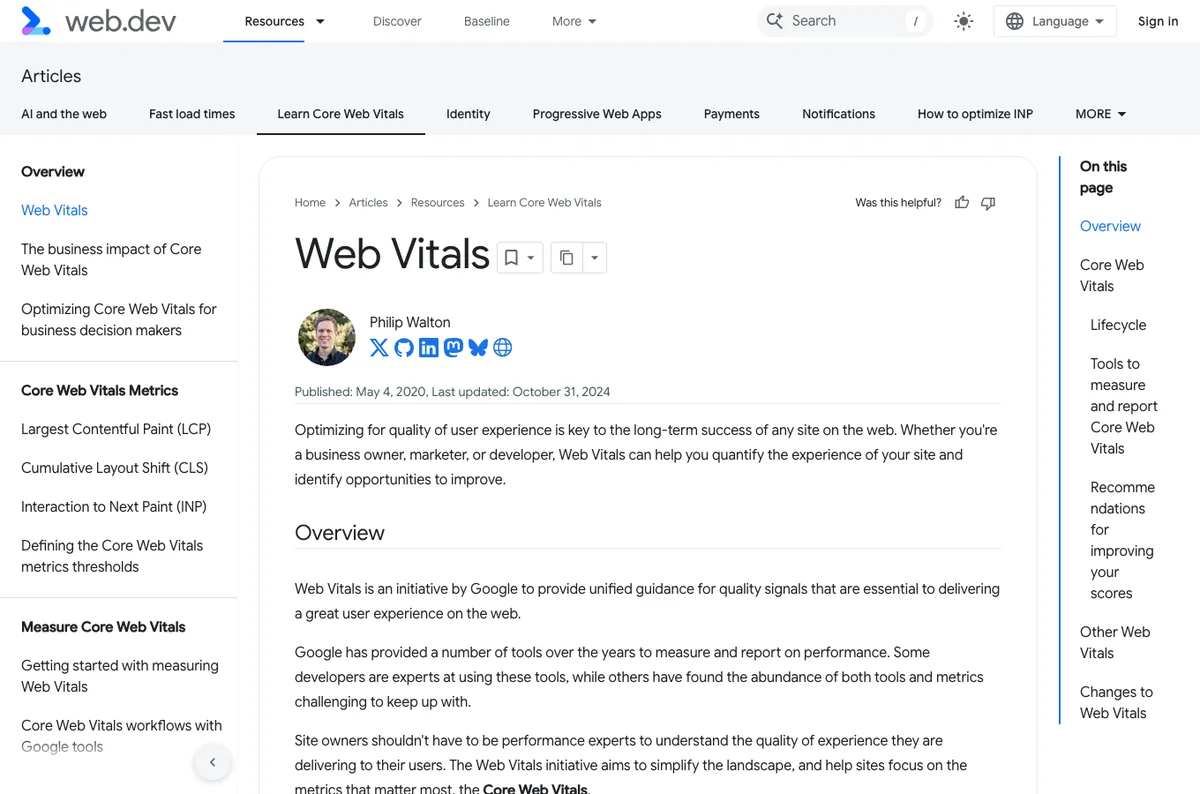The image size is (1200, 794).
Task: Expand the MORE articles tab dropdown
Action: pyautogui.click(x=1101, y=114)
